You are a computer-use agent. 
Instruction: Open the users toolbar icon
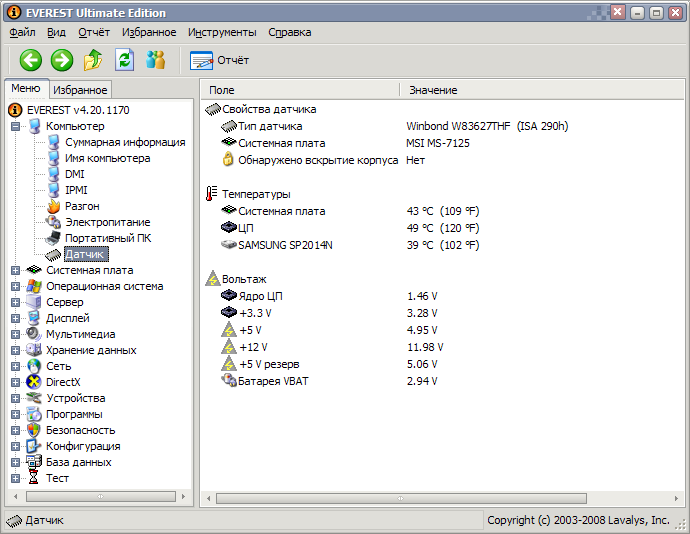(x=156, y=60)
